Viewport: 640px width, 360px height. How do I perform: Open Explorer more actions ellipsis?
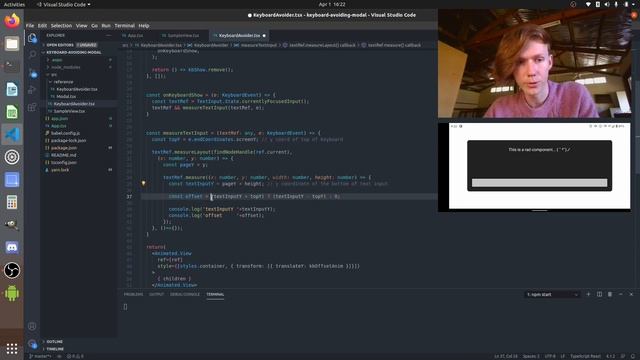pyautogui.click(x=109, y=36)
